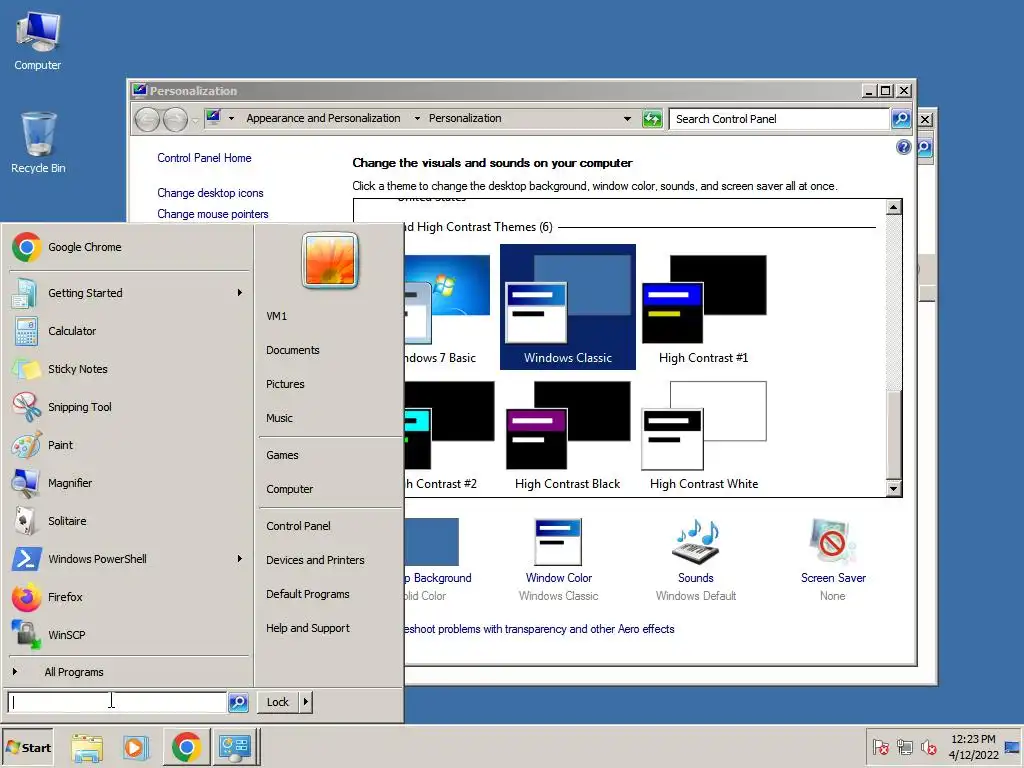The width and height of the screenshot is (1024, 768).
Task: Open Firefox from Start menu
Action: (x=129, y=597)
